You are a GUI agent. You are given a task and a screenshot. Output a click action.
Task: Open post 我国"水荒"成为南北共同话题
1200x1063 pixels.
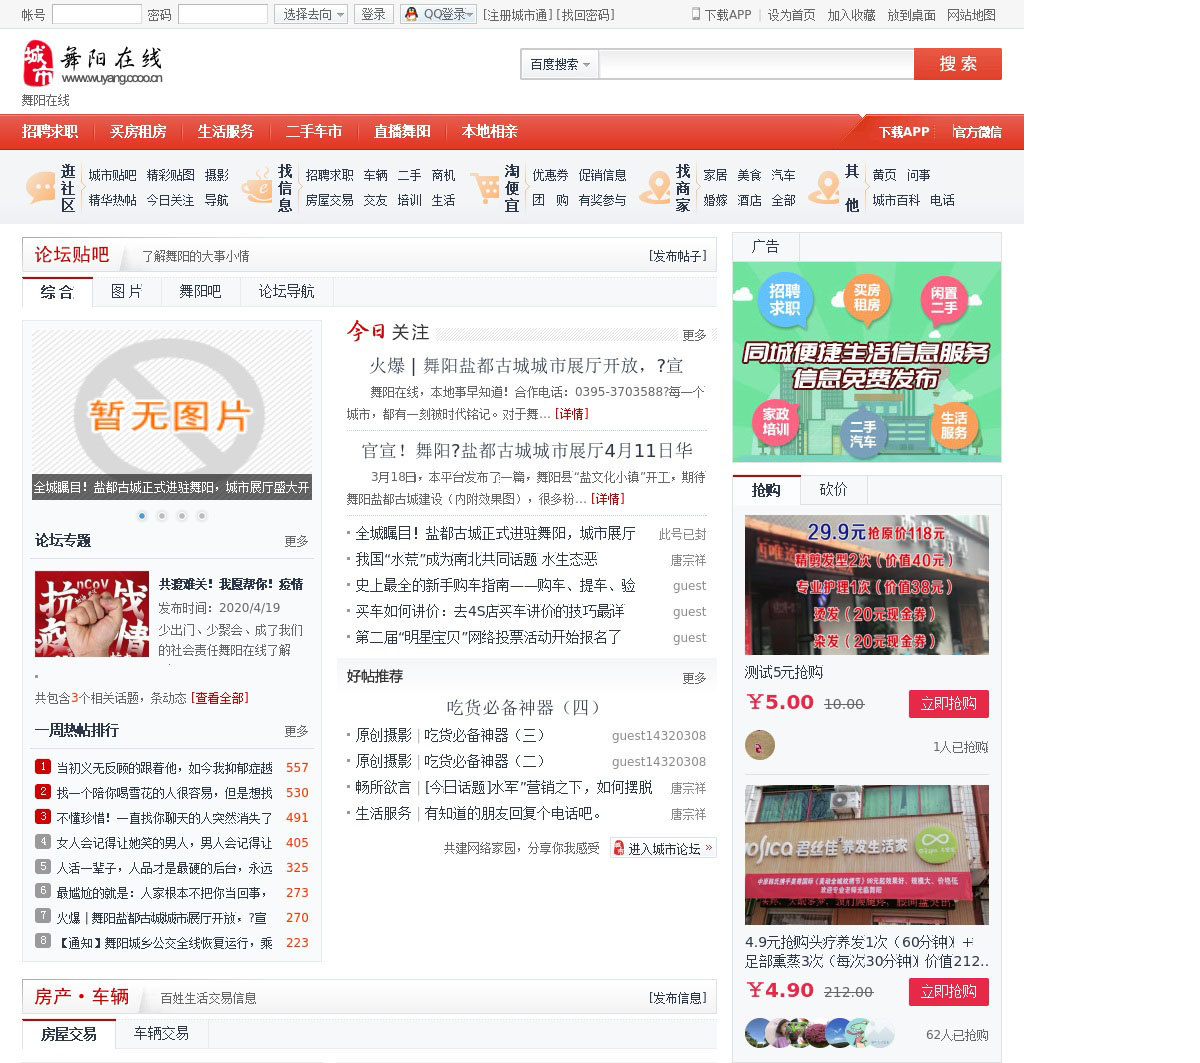[x=476, y=560]
